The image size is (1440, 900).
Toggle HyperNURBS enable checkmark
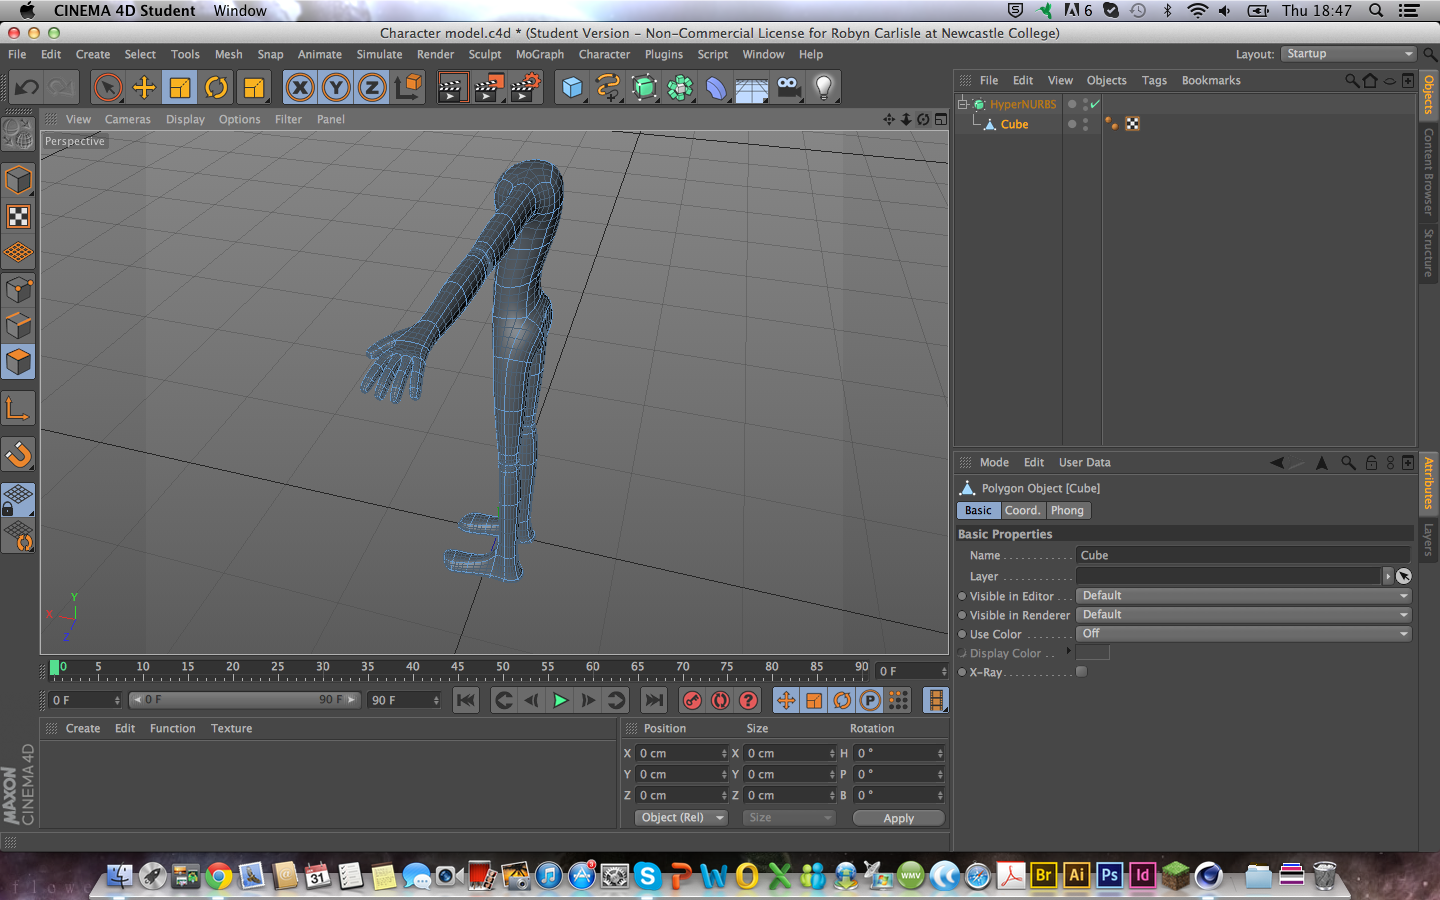1095,104
